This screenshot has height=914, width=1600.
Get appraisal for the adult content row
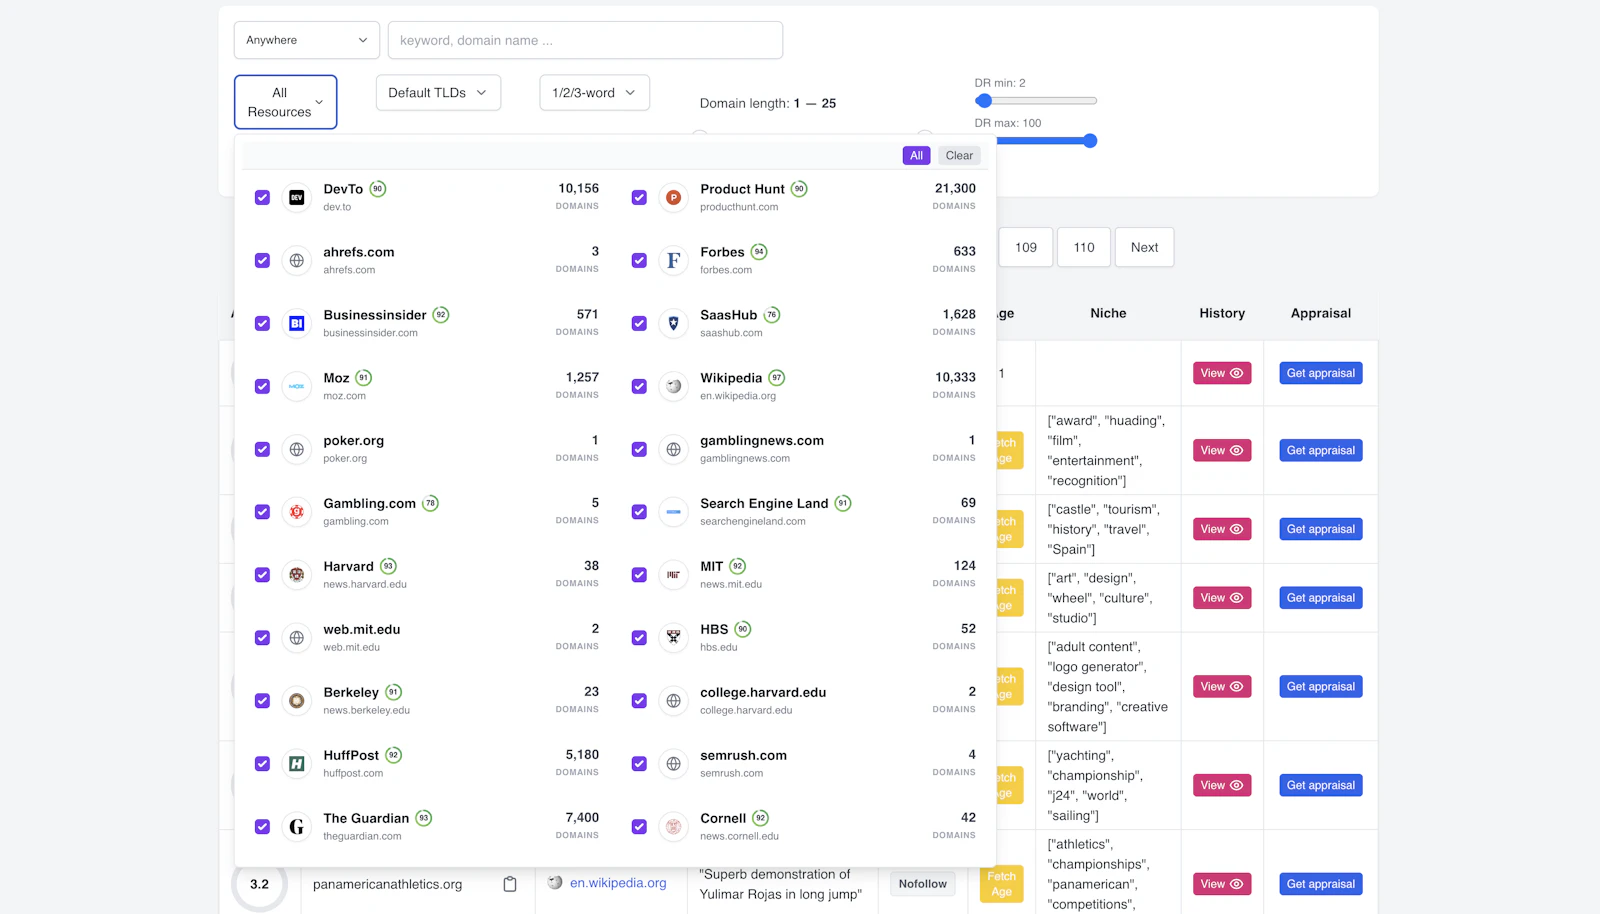pyautogui.click(x=1321, y=687)
